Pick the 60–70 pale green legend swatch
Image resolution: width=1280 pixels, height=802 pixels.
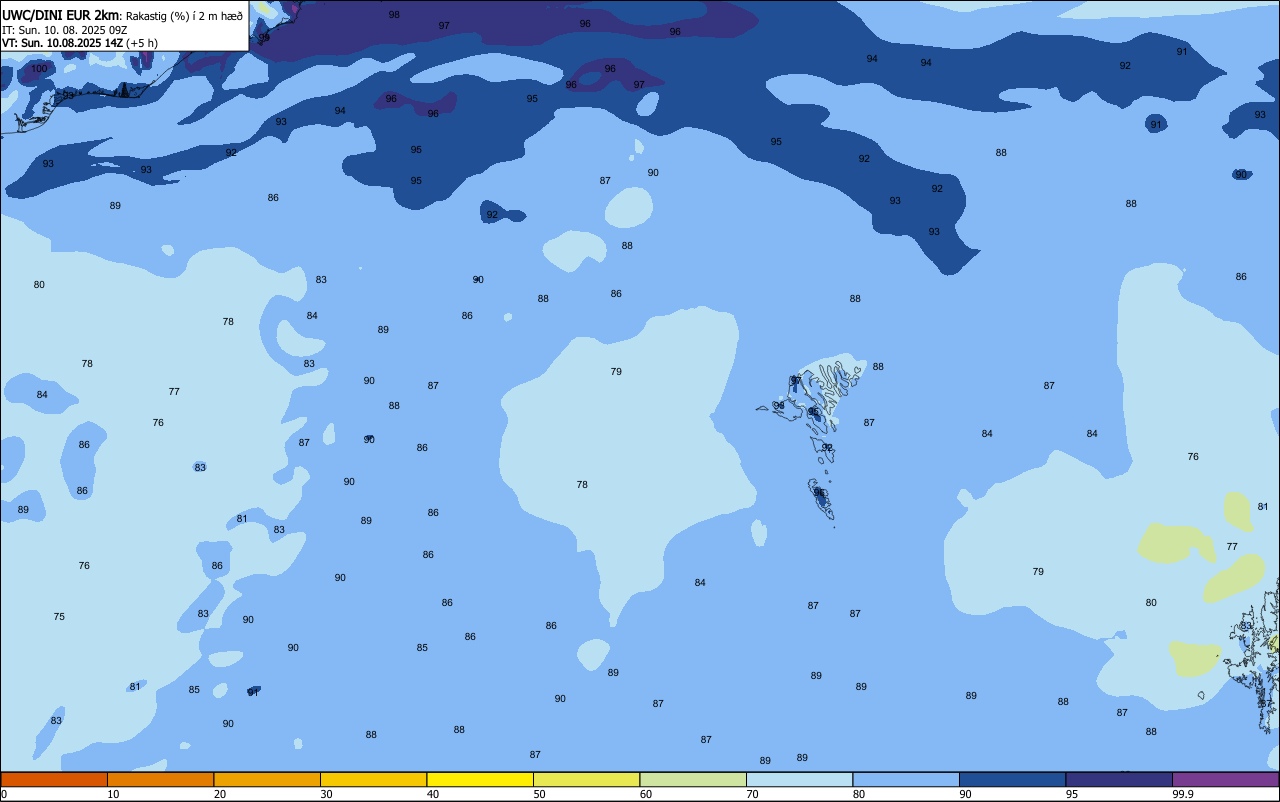pyautogui.click(x=693, y=779)
